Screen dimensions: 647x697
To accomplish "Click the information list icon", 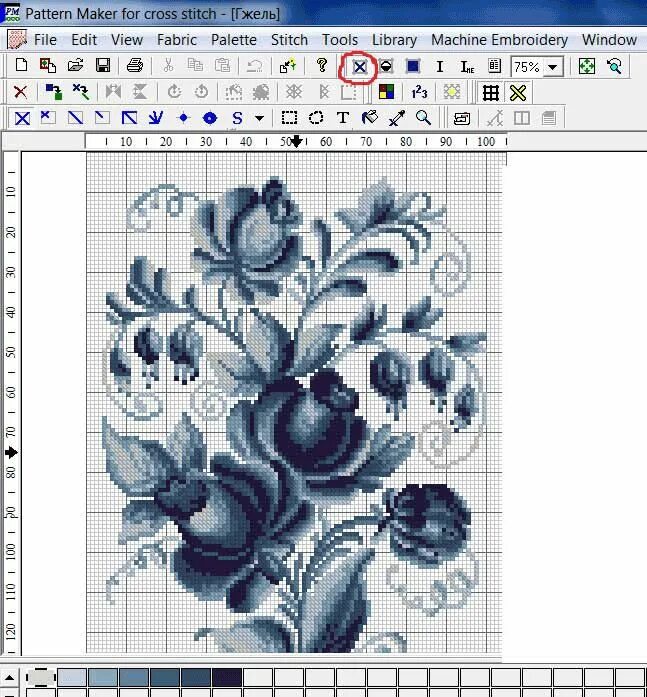I will tap(495, 66).
